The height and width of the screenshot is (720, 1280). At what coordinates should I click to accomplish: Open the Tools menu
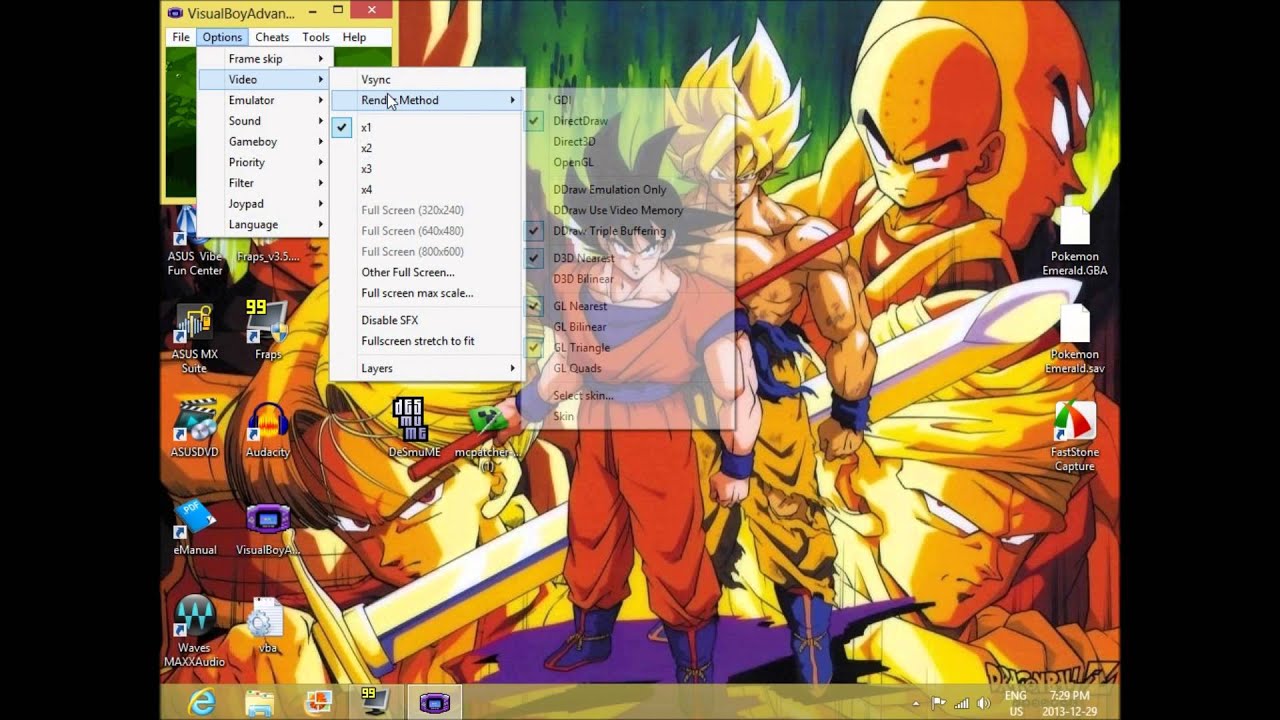click(316, 37)
